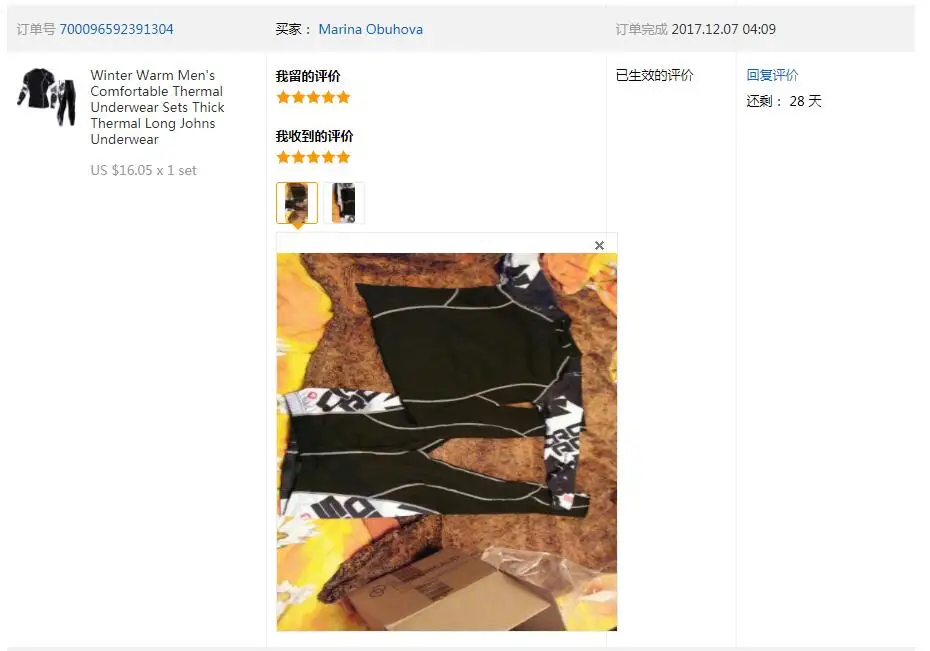Click third star under 我留的评价

(313, 97)
